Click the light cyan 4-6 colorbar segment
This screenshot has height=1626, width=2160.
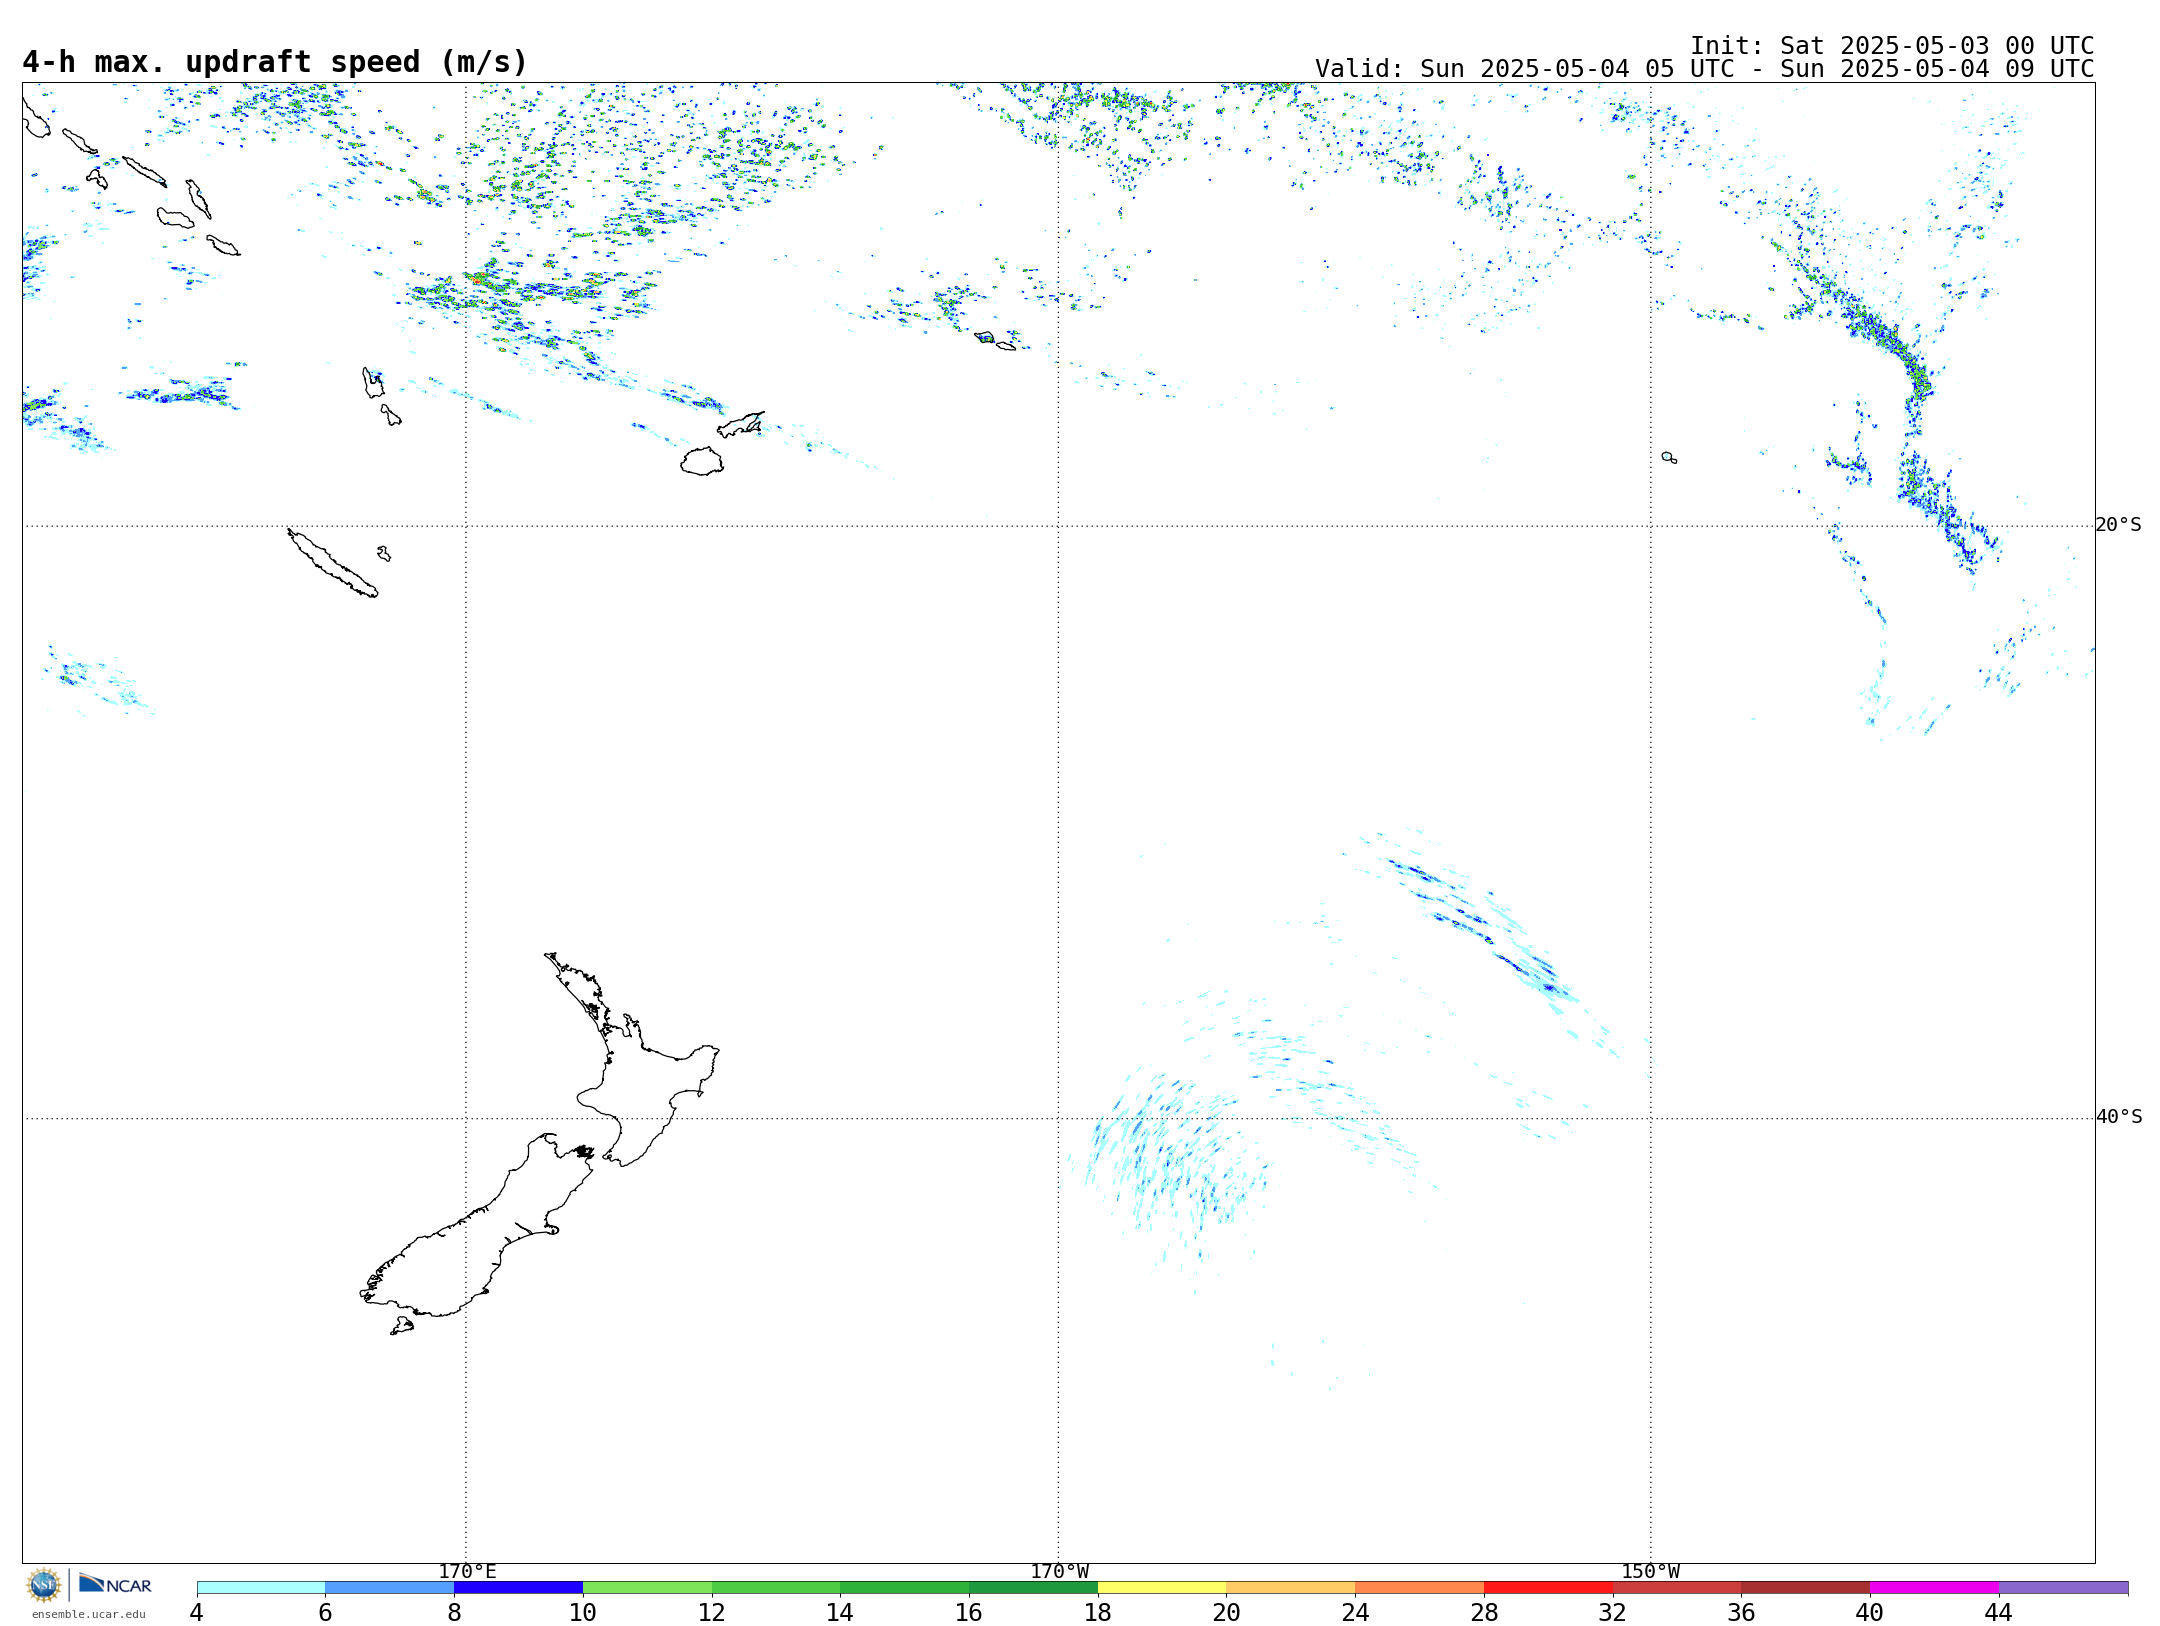coord(261,1588)
